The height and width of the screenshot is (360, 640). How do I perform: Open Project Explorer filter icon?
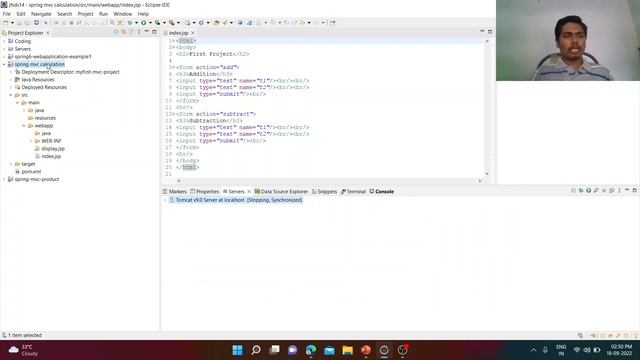click(131, 32)
